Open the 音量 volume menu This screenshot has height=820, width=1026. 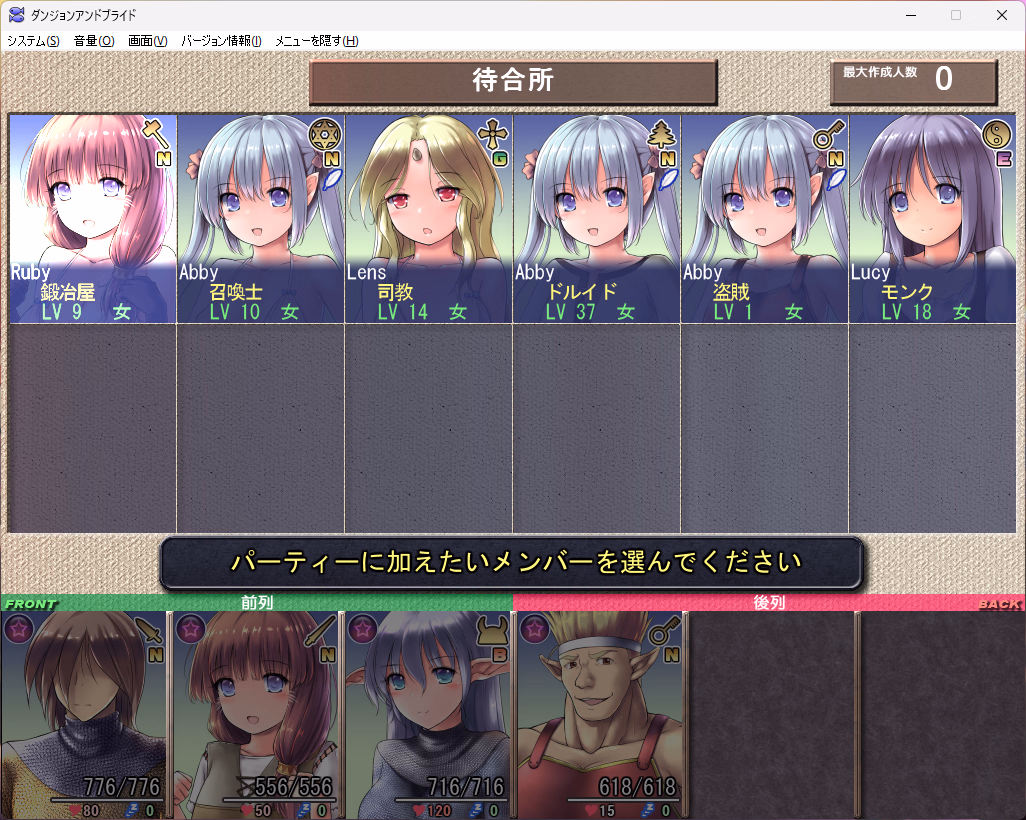(93, 41)
